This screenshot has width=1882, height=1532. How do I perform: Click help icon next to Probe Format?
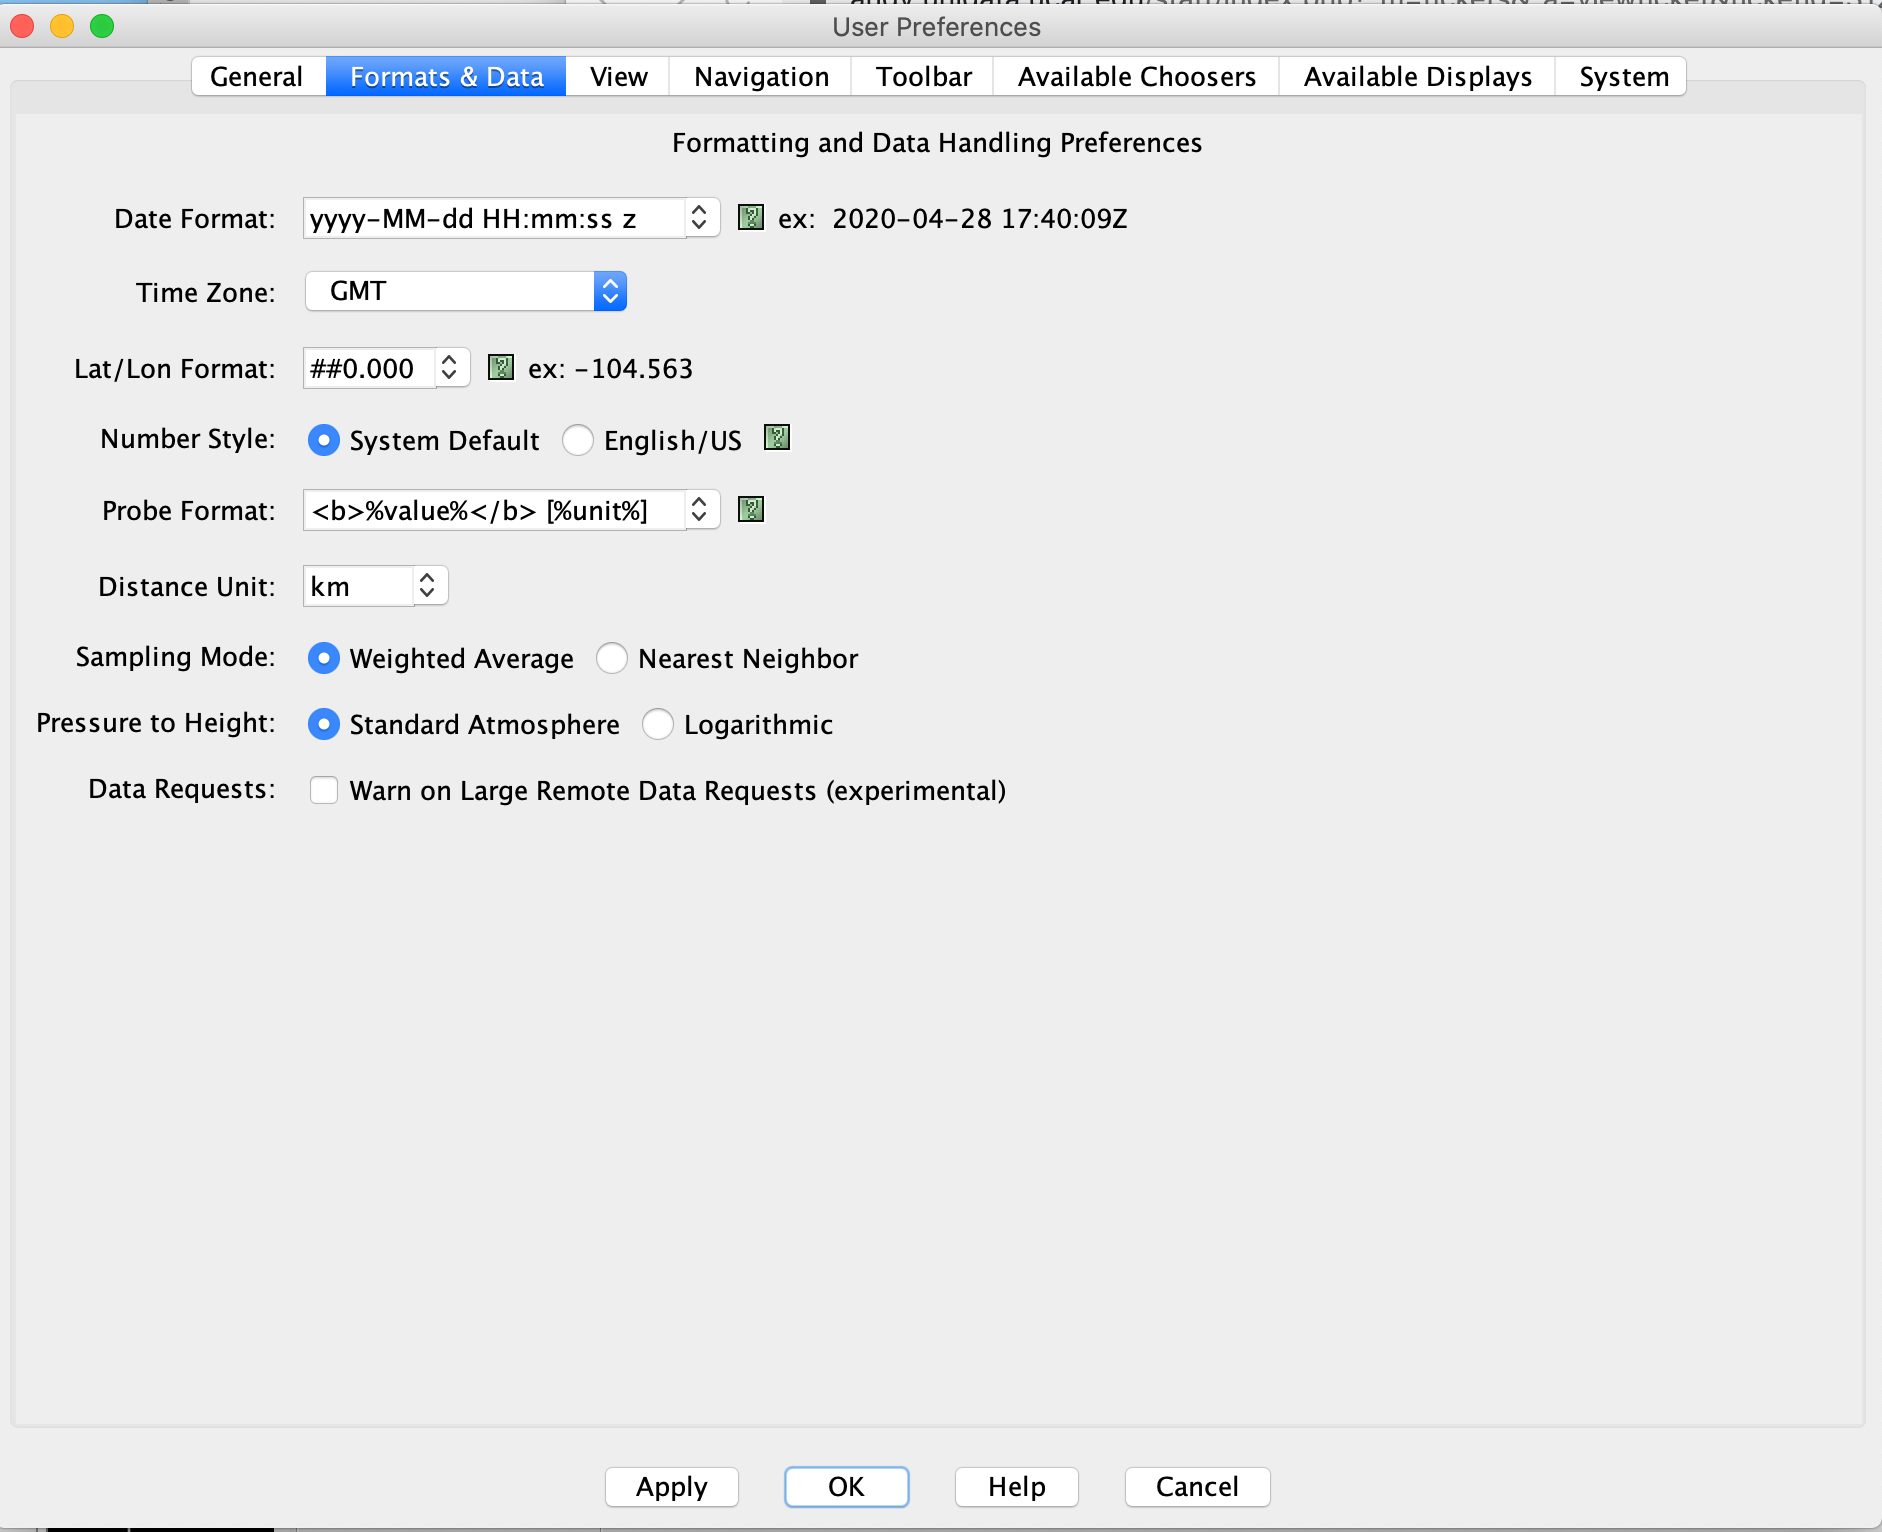tap(750, 510)
